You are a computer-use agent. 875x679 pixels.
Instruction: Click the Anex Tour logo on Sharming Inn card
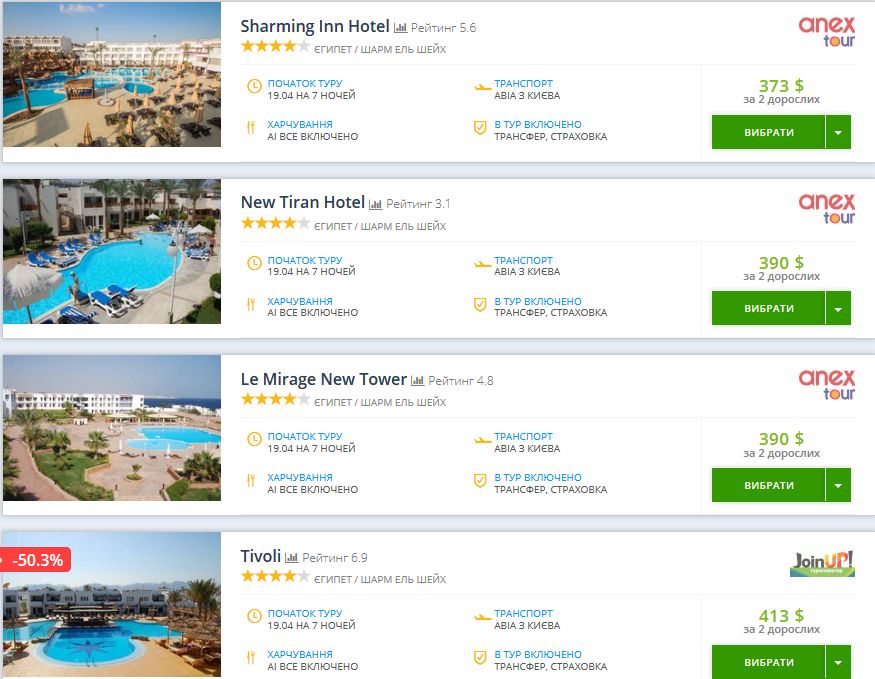pyautogui.click(x=827, y=32)
